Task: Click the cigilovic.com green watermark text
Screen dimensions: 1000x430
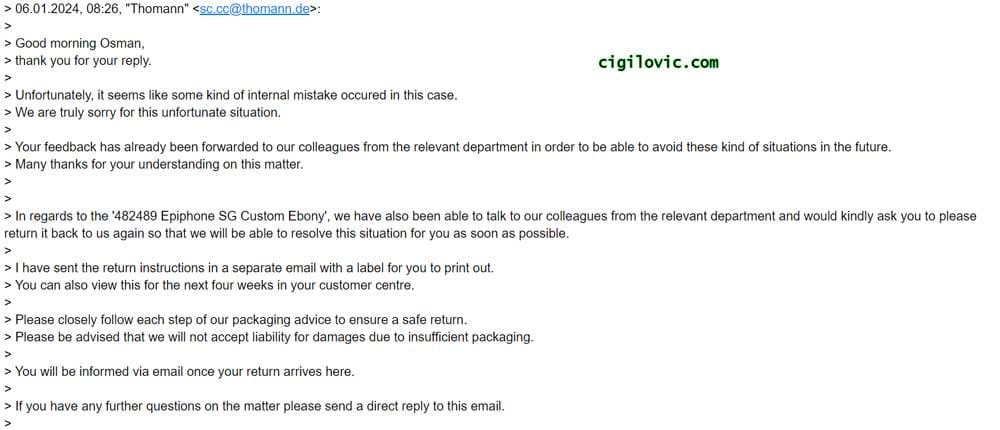Action: pyautogui.click(x=658, y=62)
